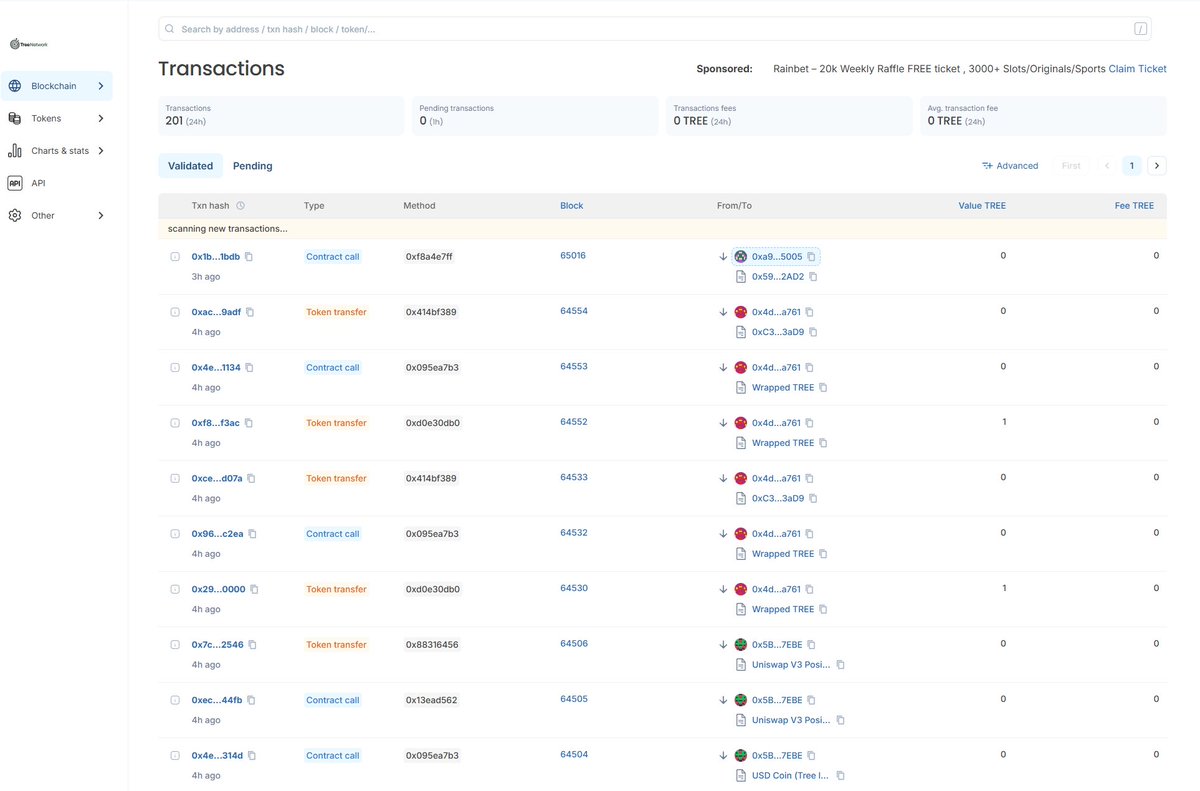The width and height of the screenshot is (1200, 791).
Task: Expand details for transaction 0x7c...2546
Action: click(x=175, y=645)
